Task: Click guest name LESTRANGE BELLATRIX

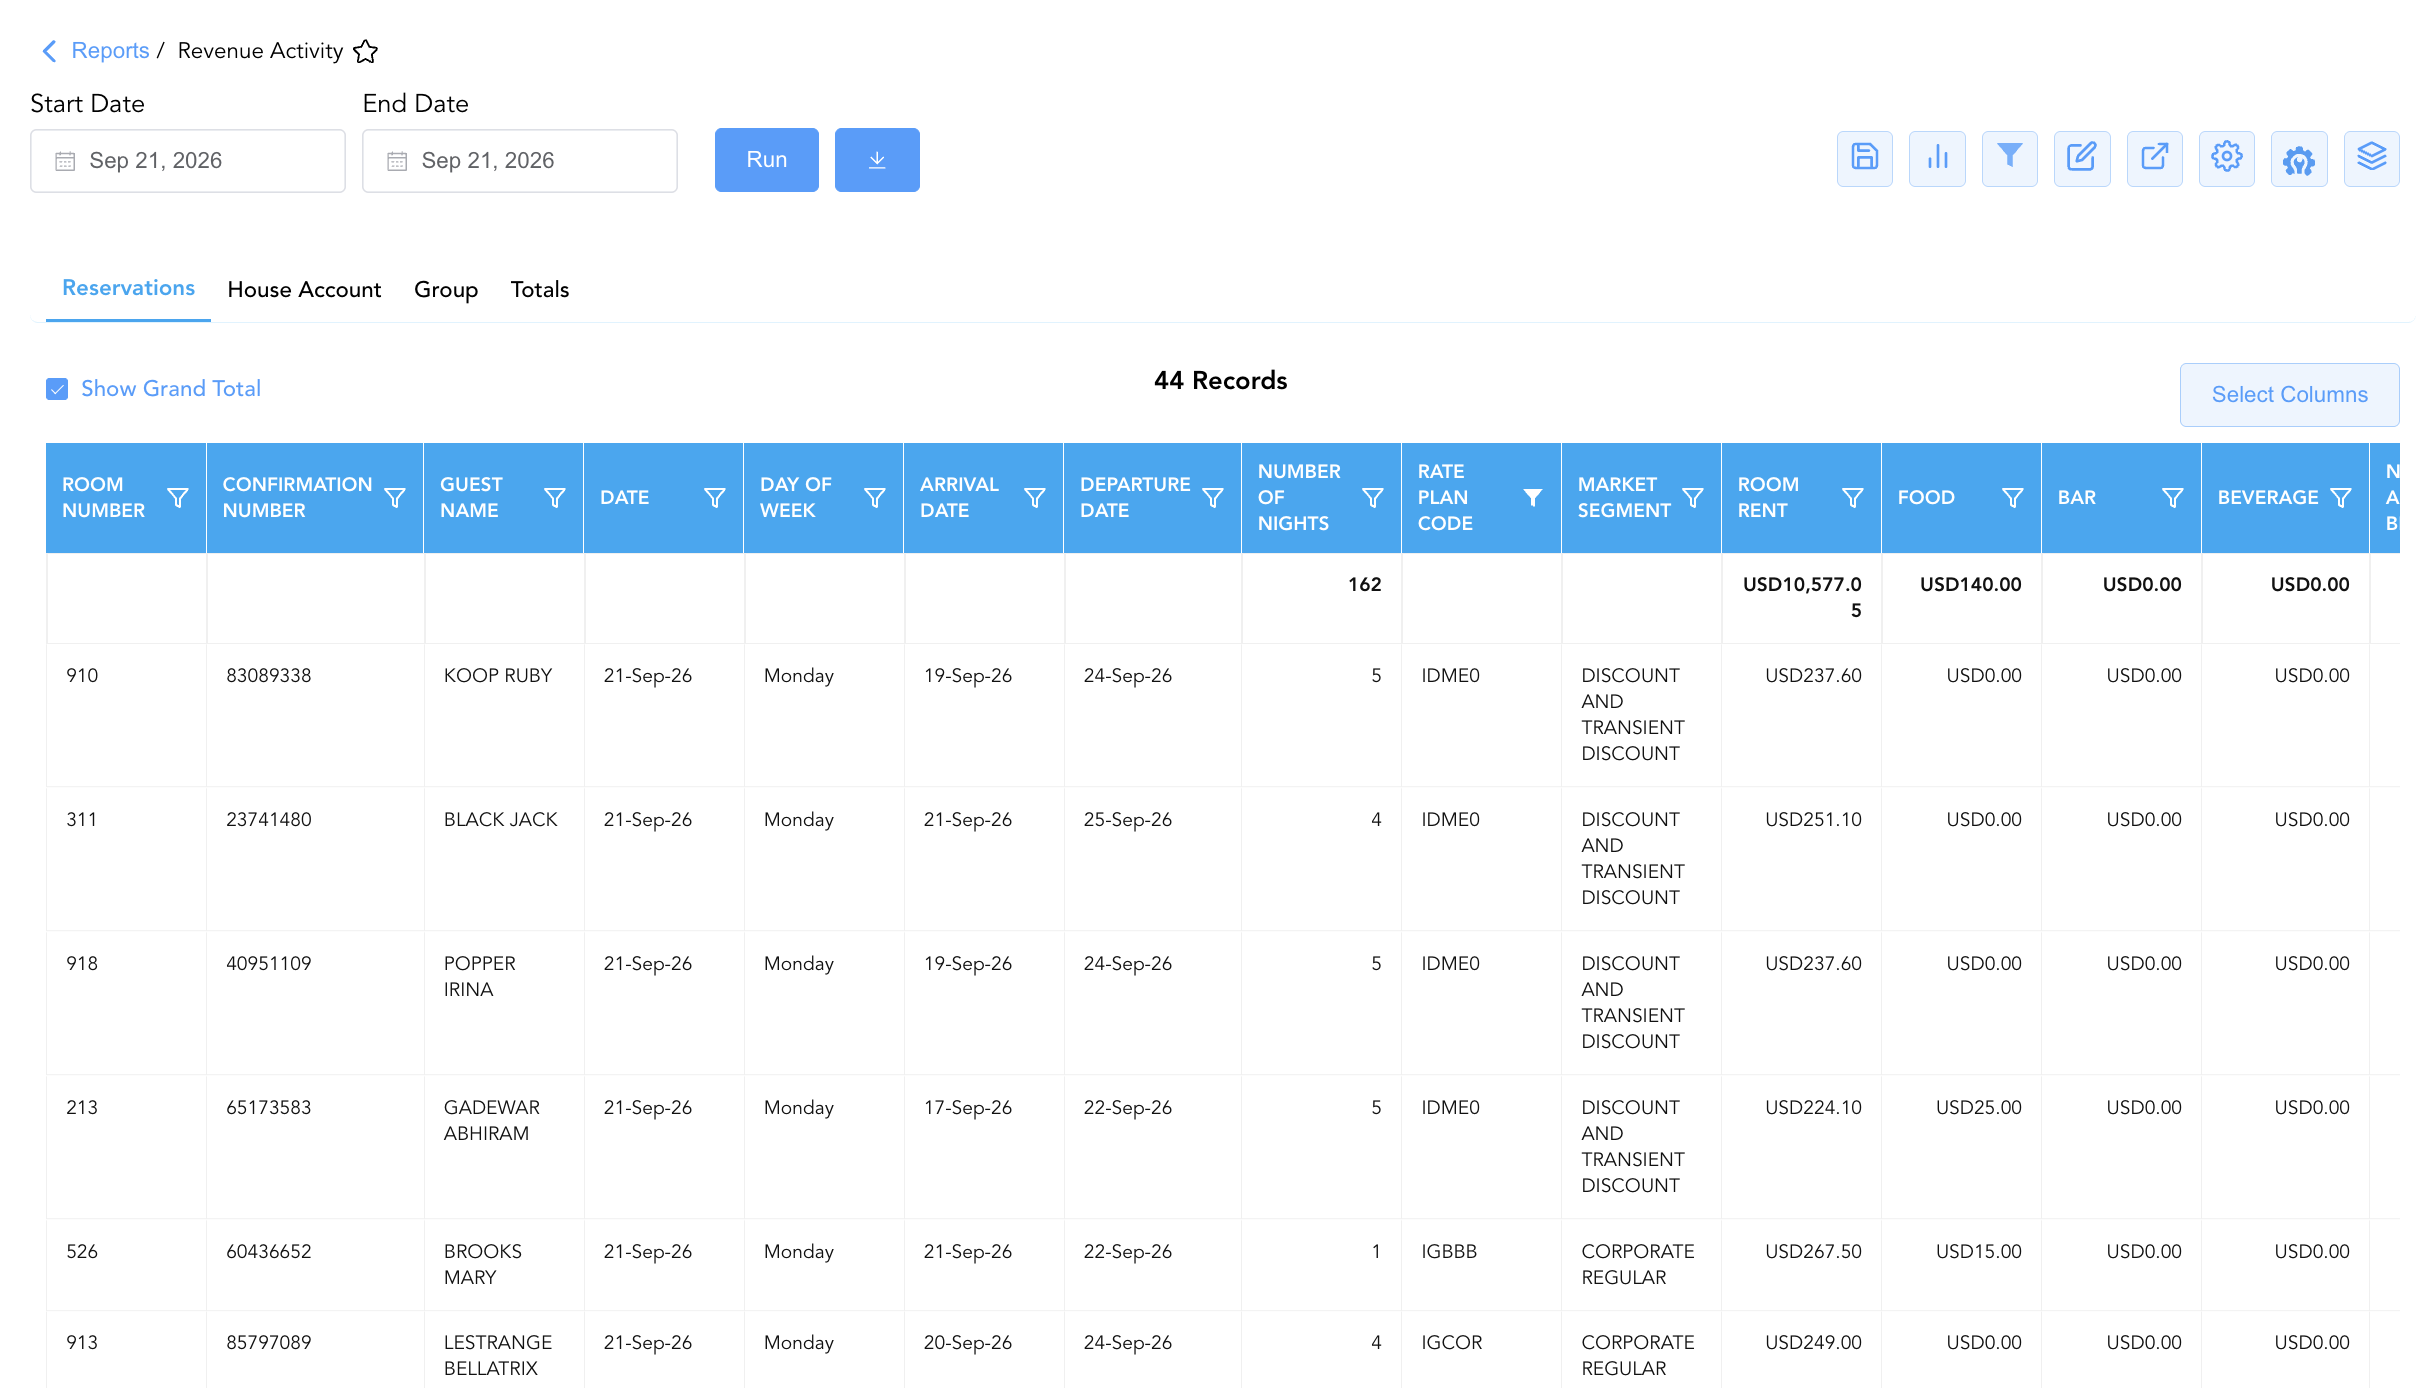Action: click(498, 1356)
